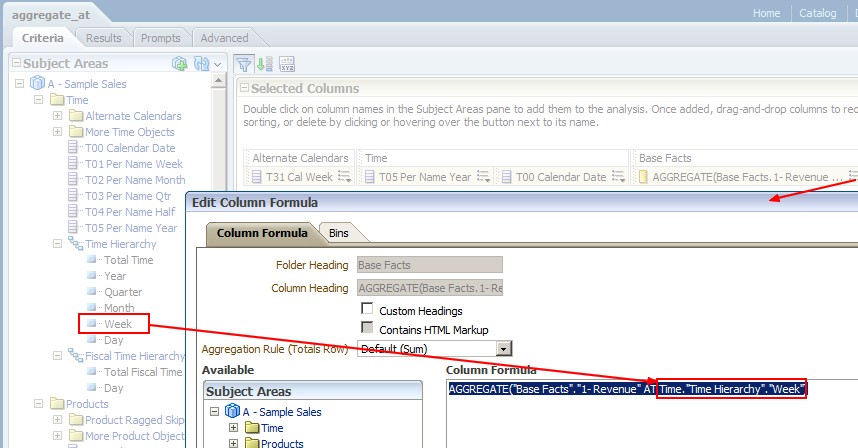Select T01 Per Name Week in tree
The height and width of the screenshot is (448, 858).
[134, 164]
